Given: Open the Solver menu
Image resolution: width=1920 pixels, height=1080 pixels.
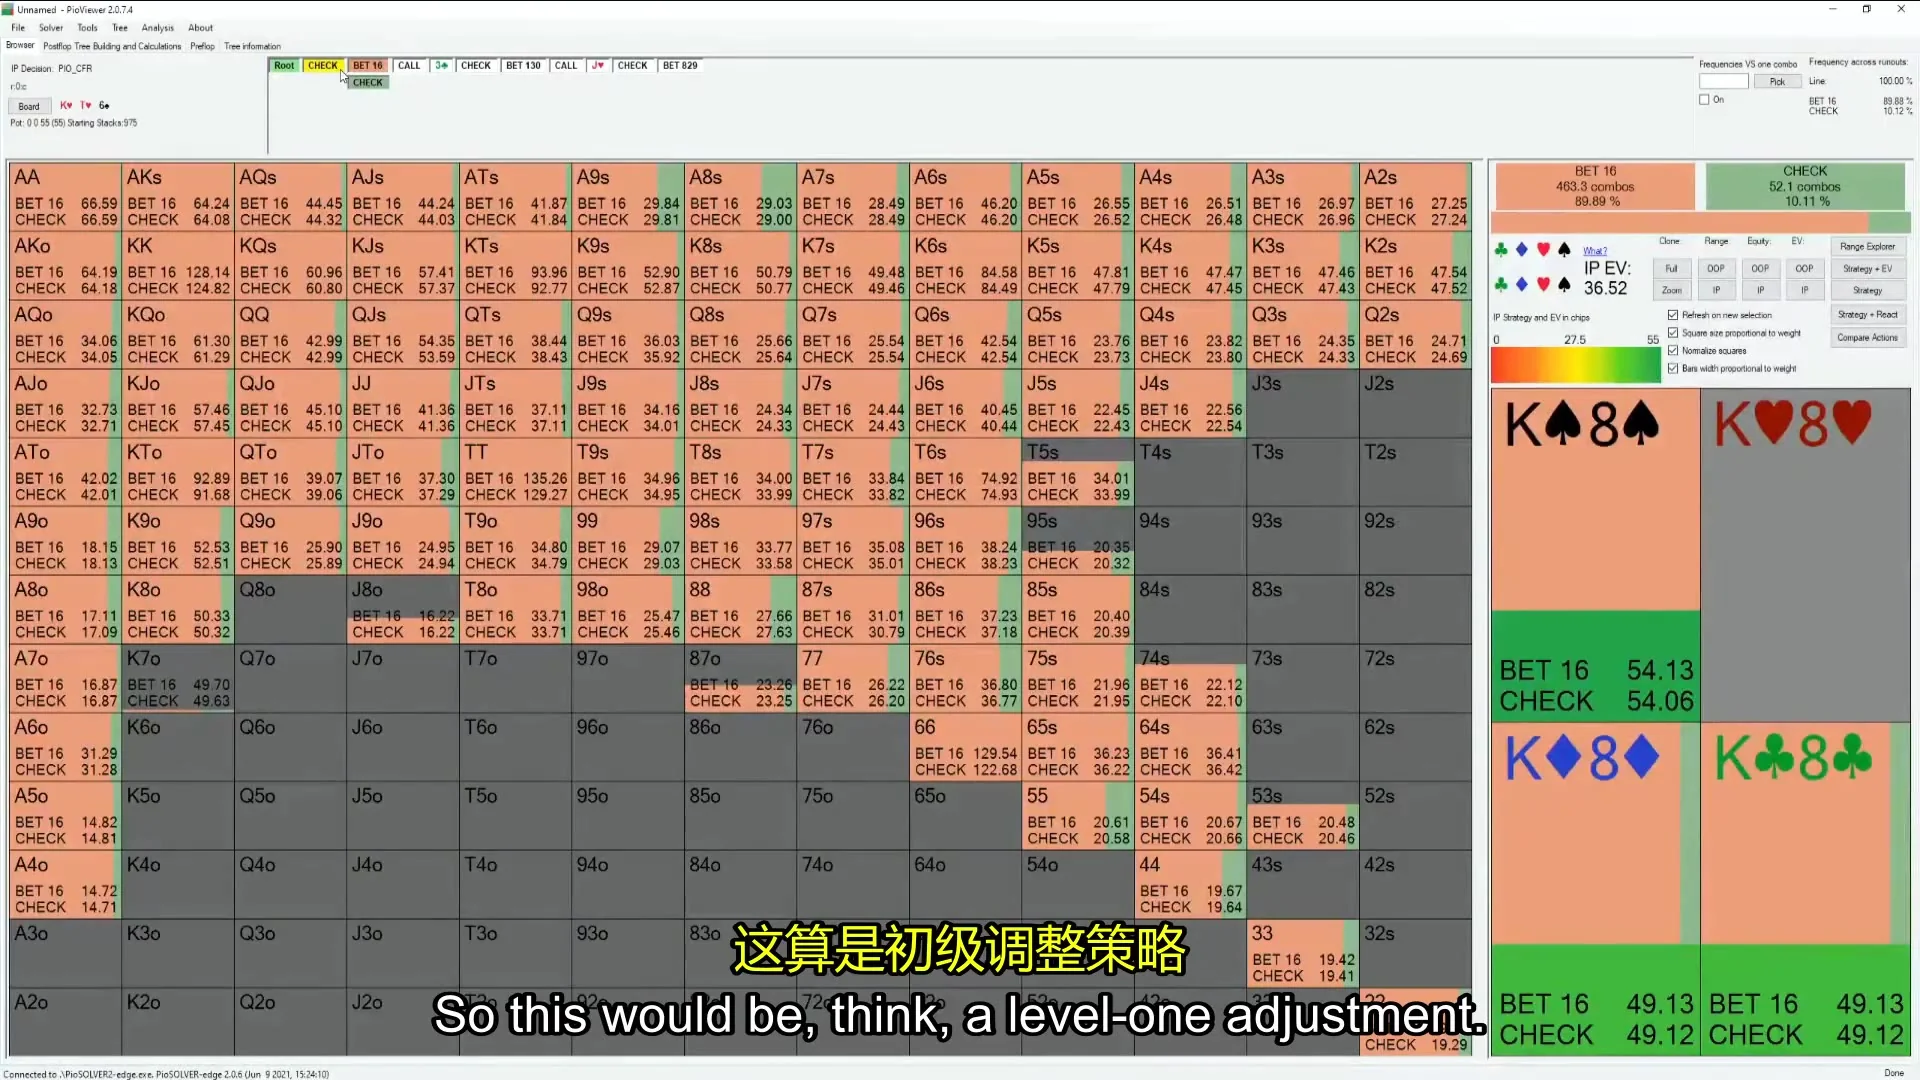Looking at the screenshot, I should pos(51,28).
